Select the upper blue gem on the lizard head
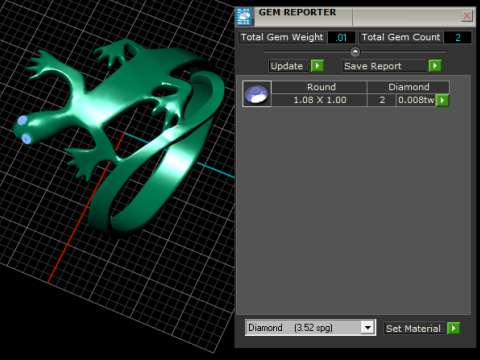The height and width of the screenshot is (360, 480). 22,120
